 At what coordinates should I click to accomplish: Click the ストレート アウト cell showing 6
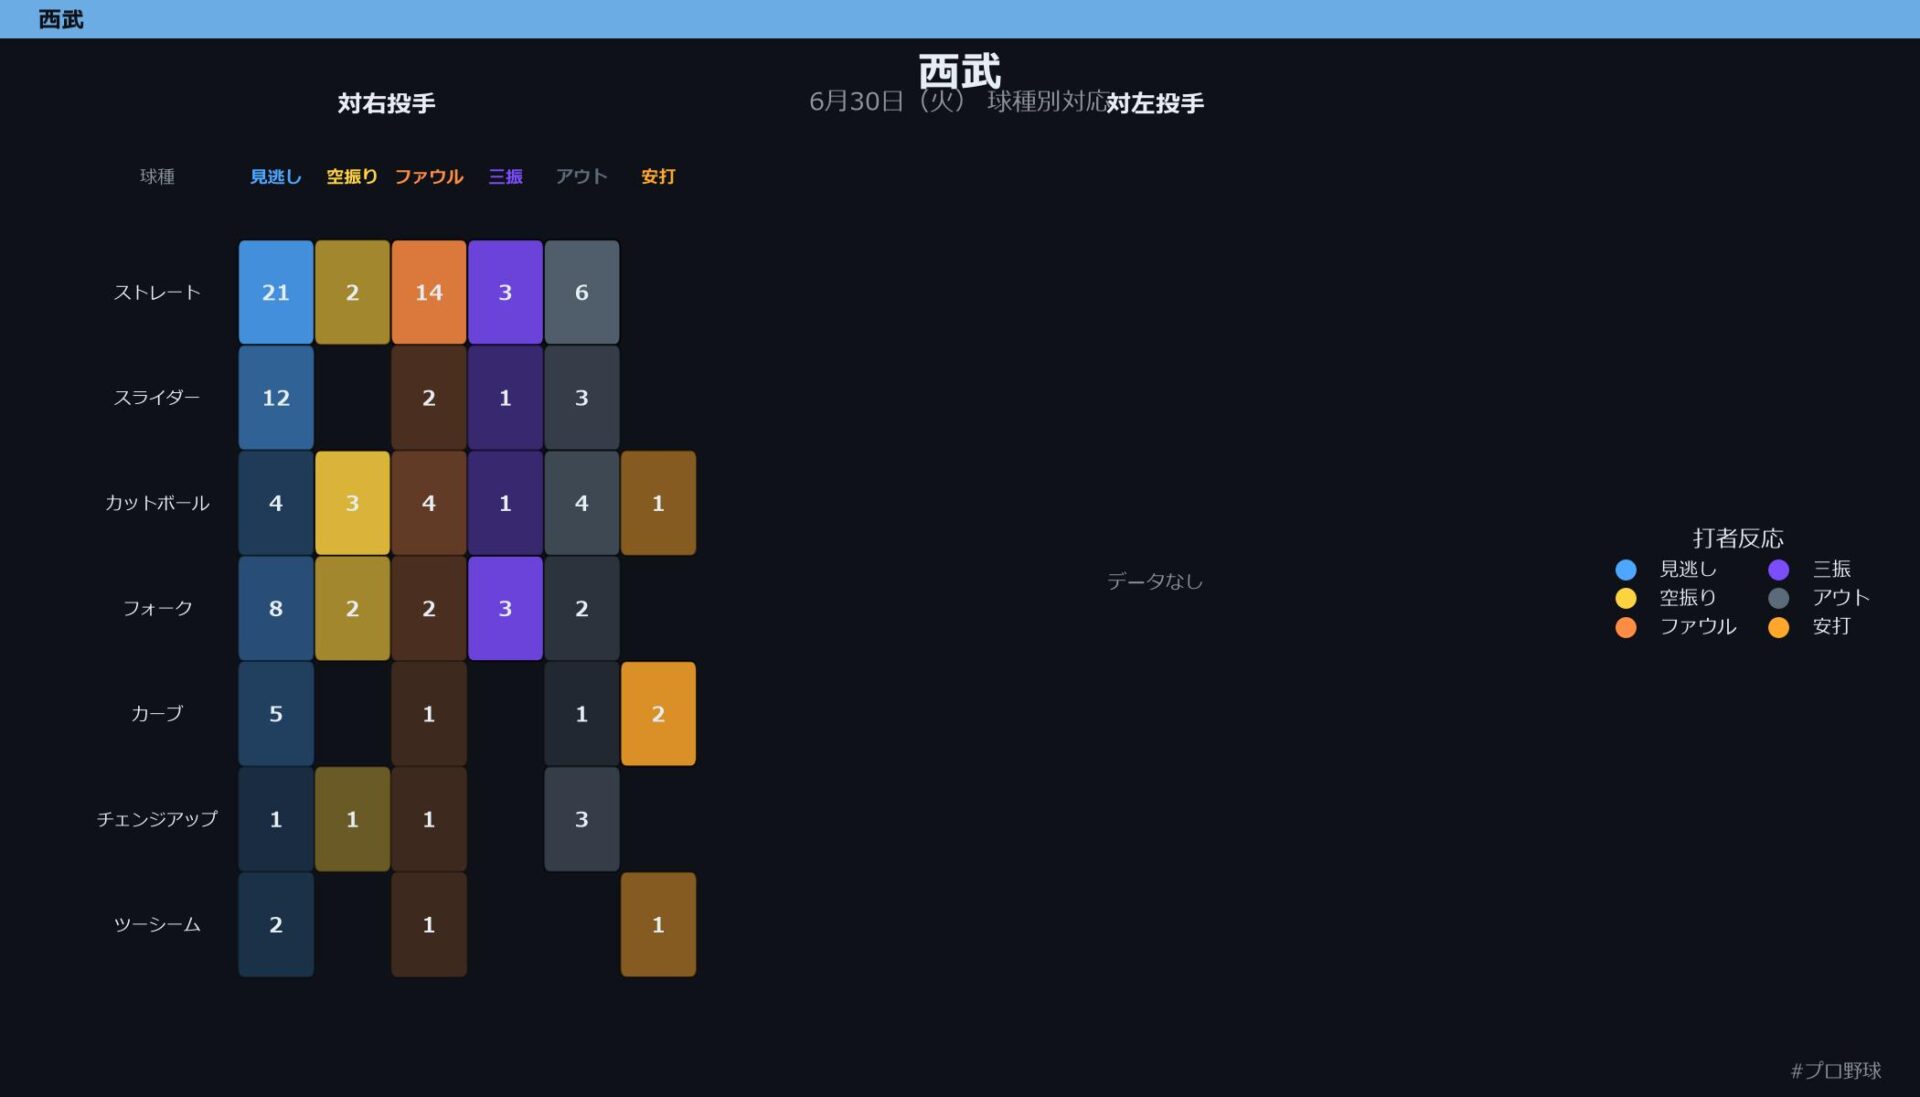[x=582, y=292]
